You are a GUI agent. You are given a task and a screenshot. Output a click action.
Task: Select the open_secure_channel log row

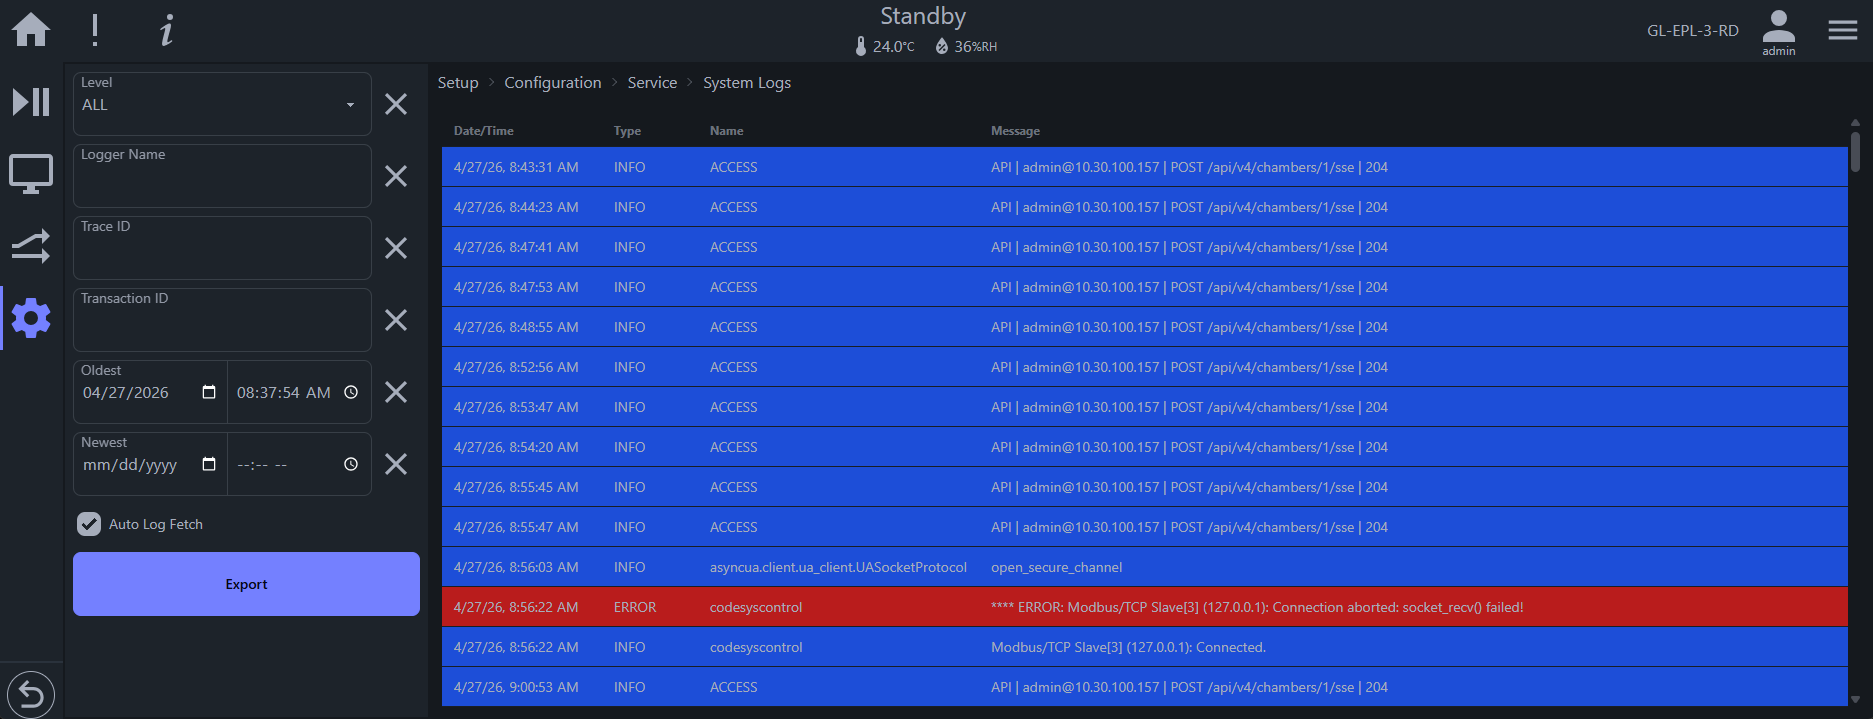(x=1145, y=567)
